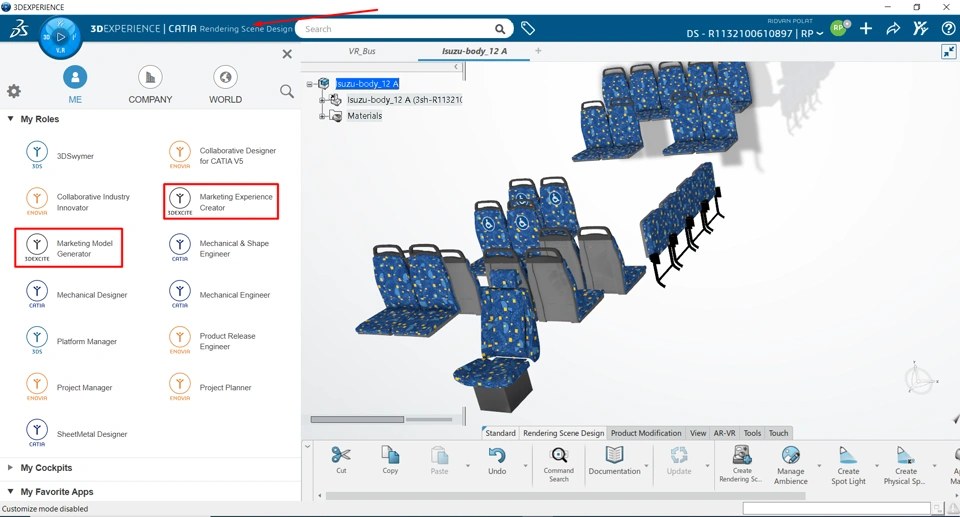Click the 3DS compass play button

[x=60, y=37]
